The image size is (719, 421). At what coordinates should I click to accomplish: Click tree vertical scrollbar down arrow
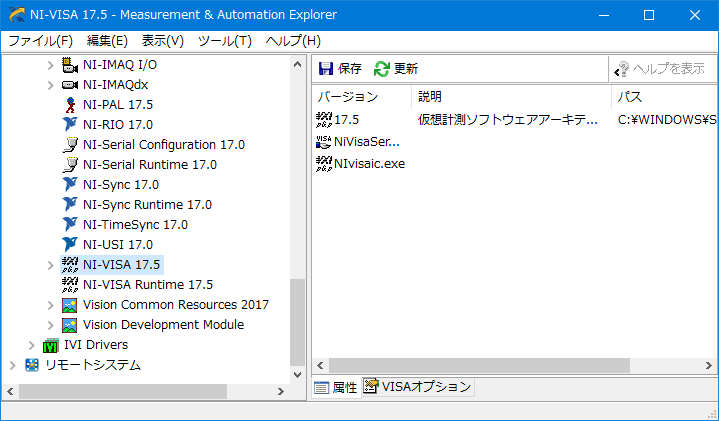pyautogui.click(x=298, y=375)
